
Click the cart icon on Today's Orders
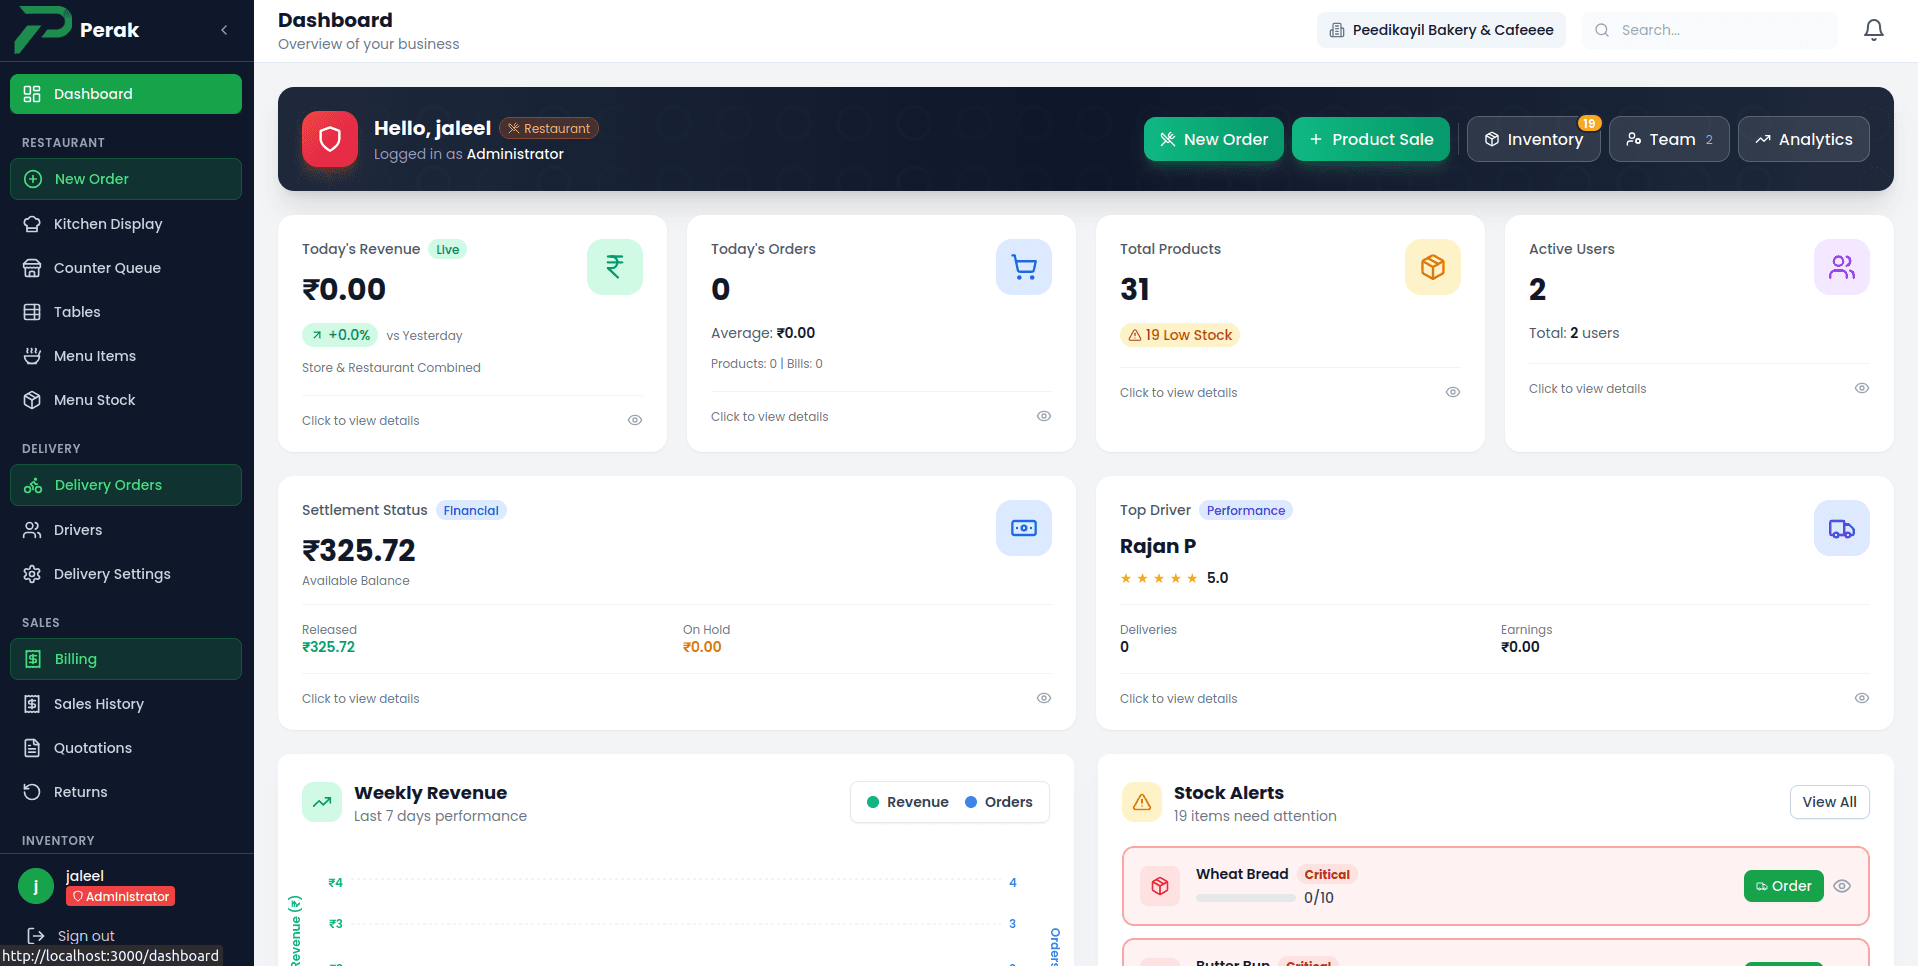coord(1024,267)
